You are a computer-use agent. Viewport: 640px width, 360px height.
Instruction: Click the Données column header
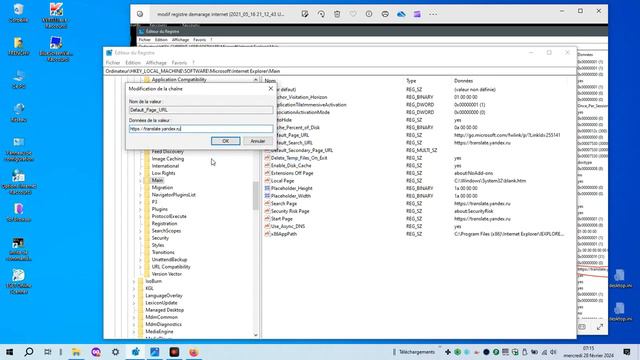pyautogui.click(x=463, y=81)
